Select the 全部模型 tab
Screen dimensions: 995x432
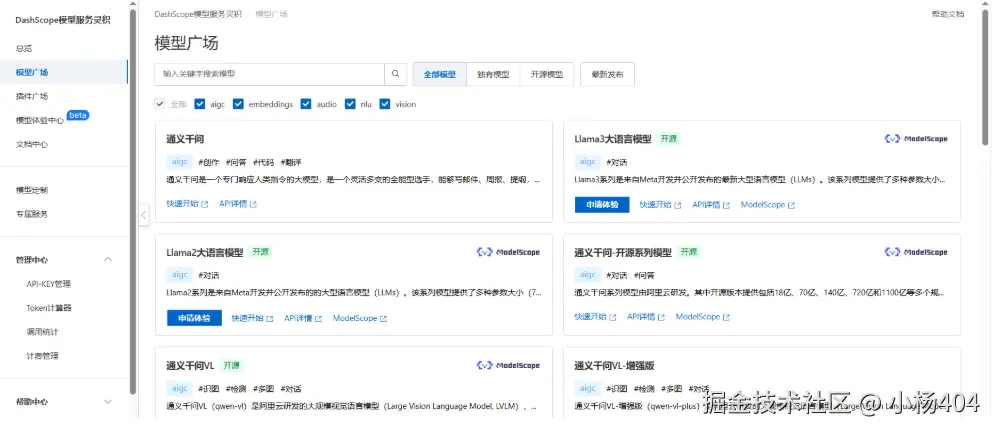click(x=440, y=74)
